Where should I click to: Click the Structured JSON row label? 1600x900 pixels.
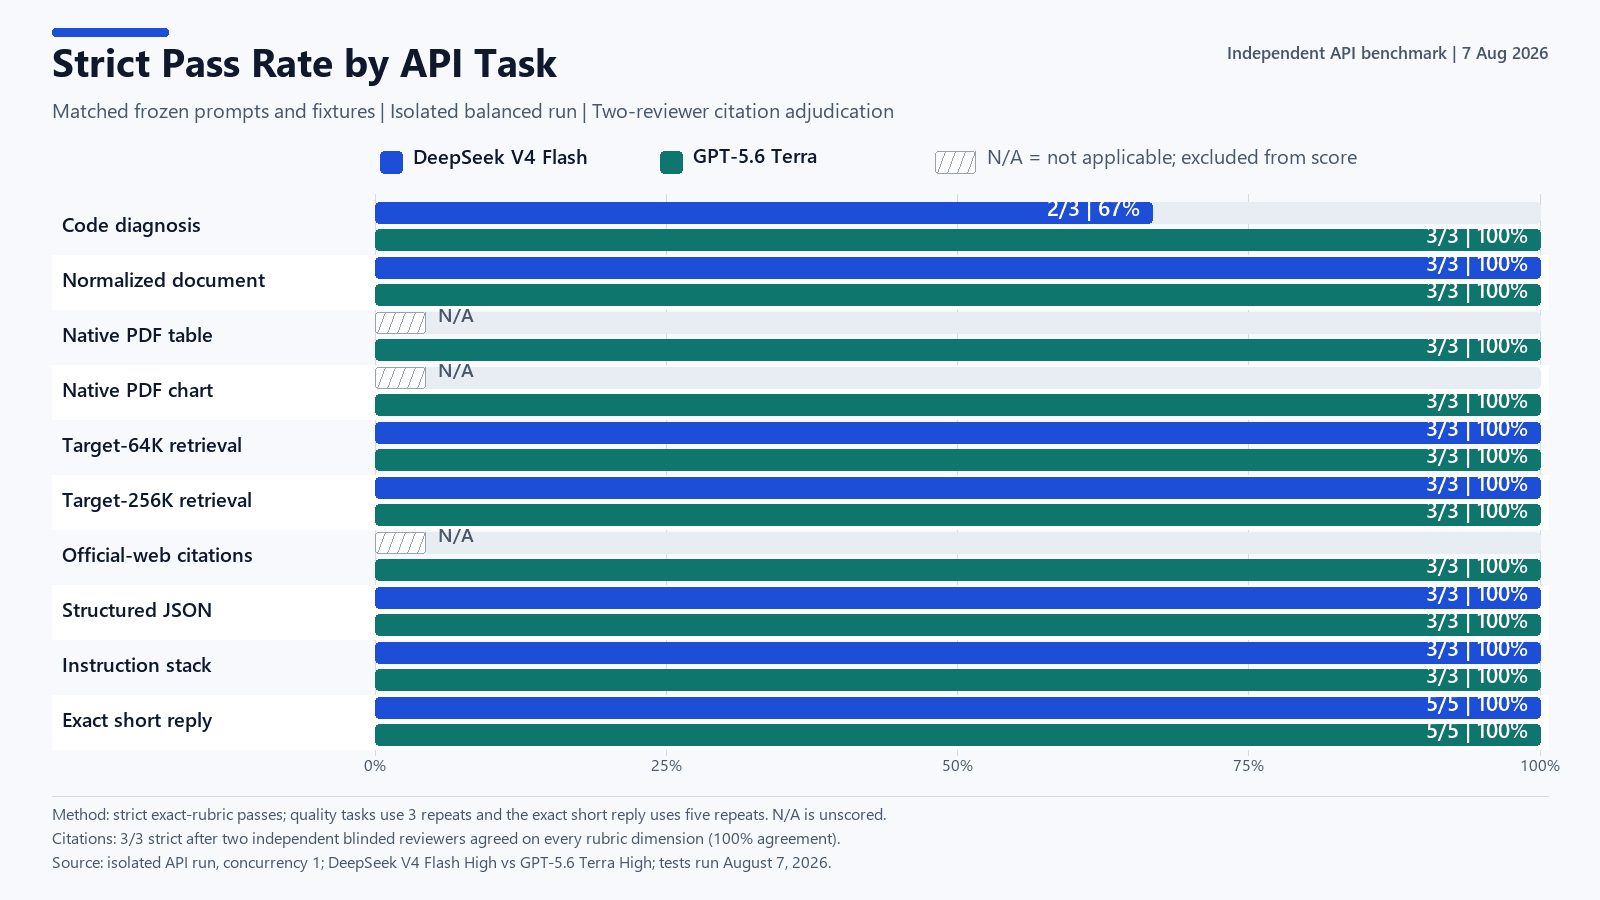tap(137, 610)
